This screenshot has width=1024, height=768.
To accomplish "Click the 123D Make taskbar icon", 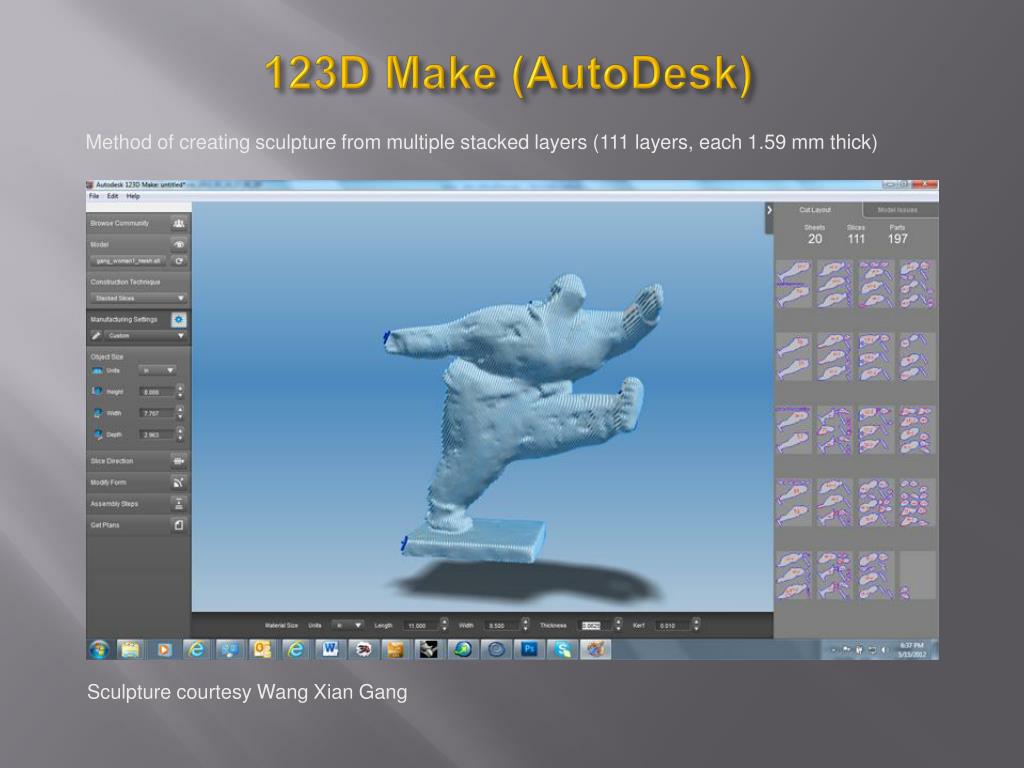I will [x=595, y=649].
